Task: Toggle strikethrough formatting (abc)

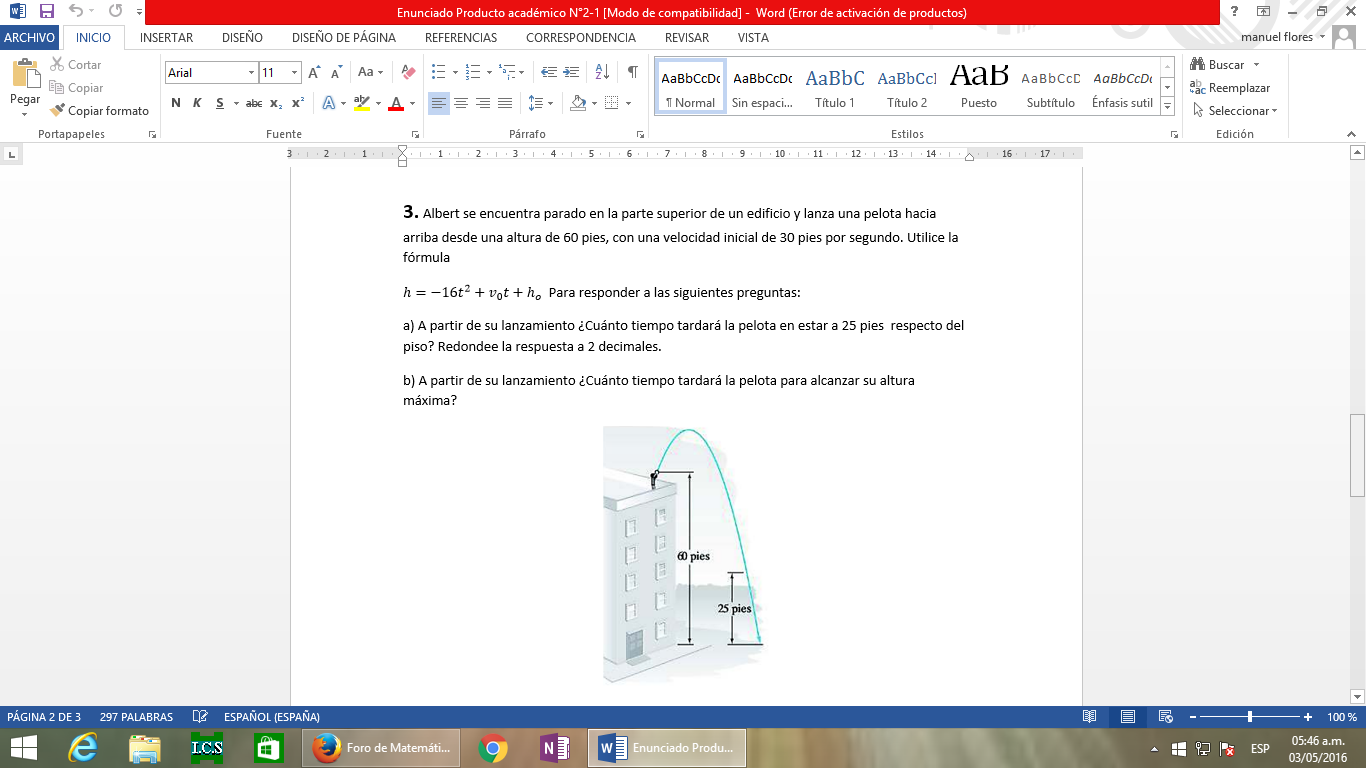Action: coord(254,103)
